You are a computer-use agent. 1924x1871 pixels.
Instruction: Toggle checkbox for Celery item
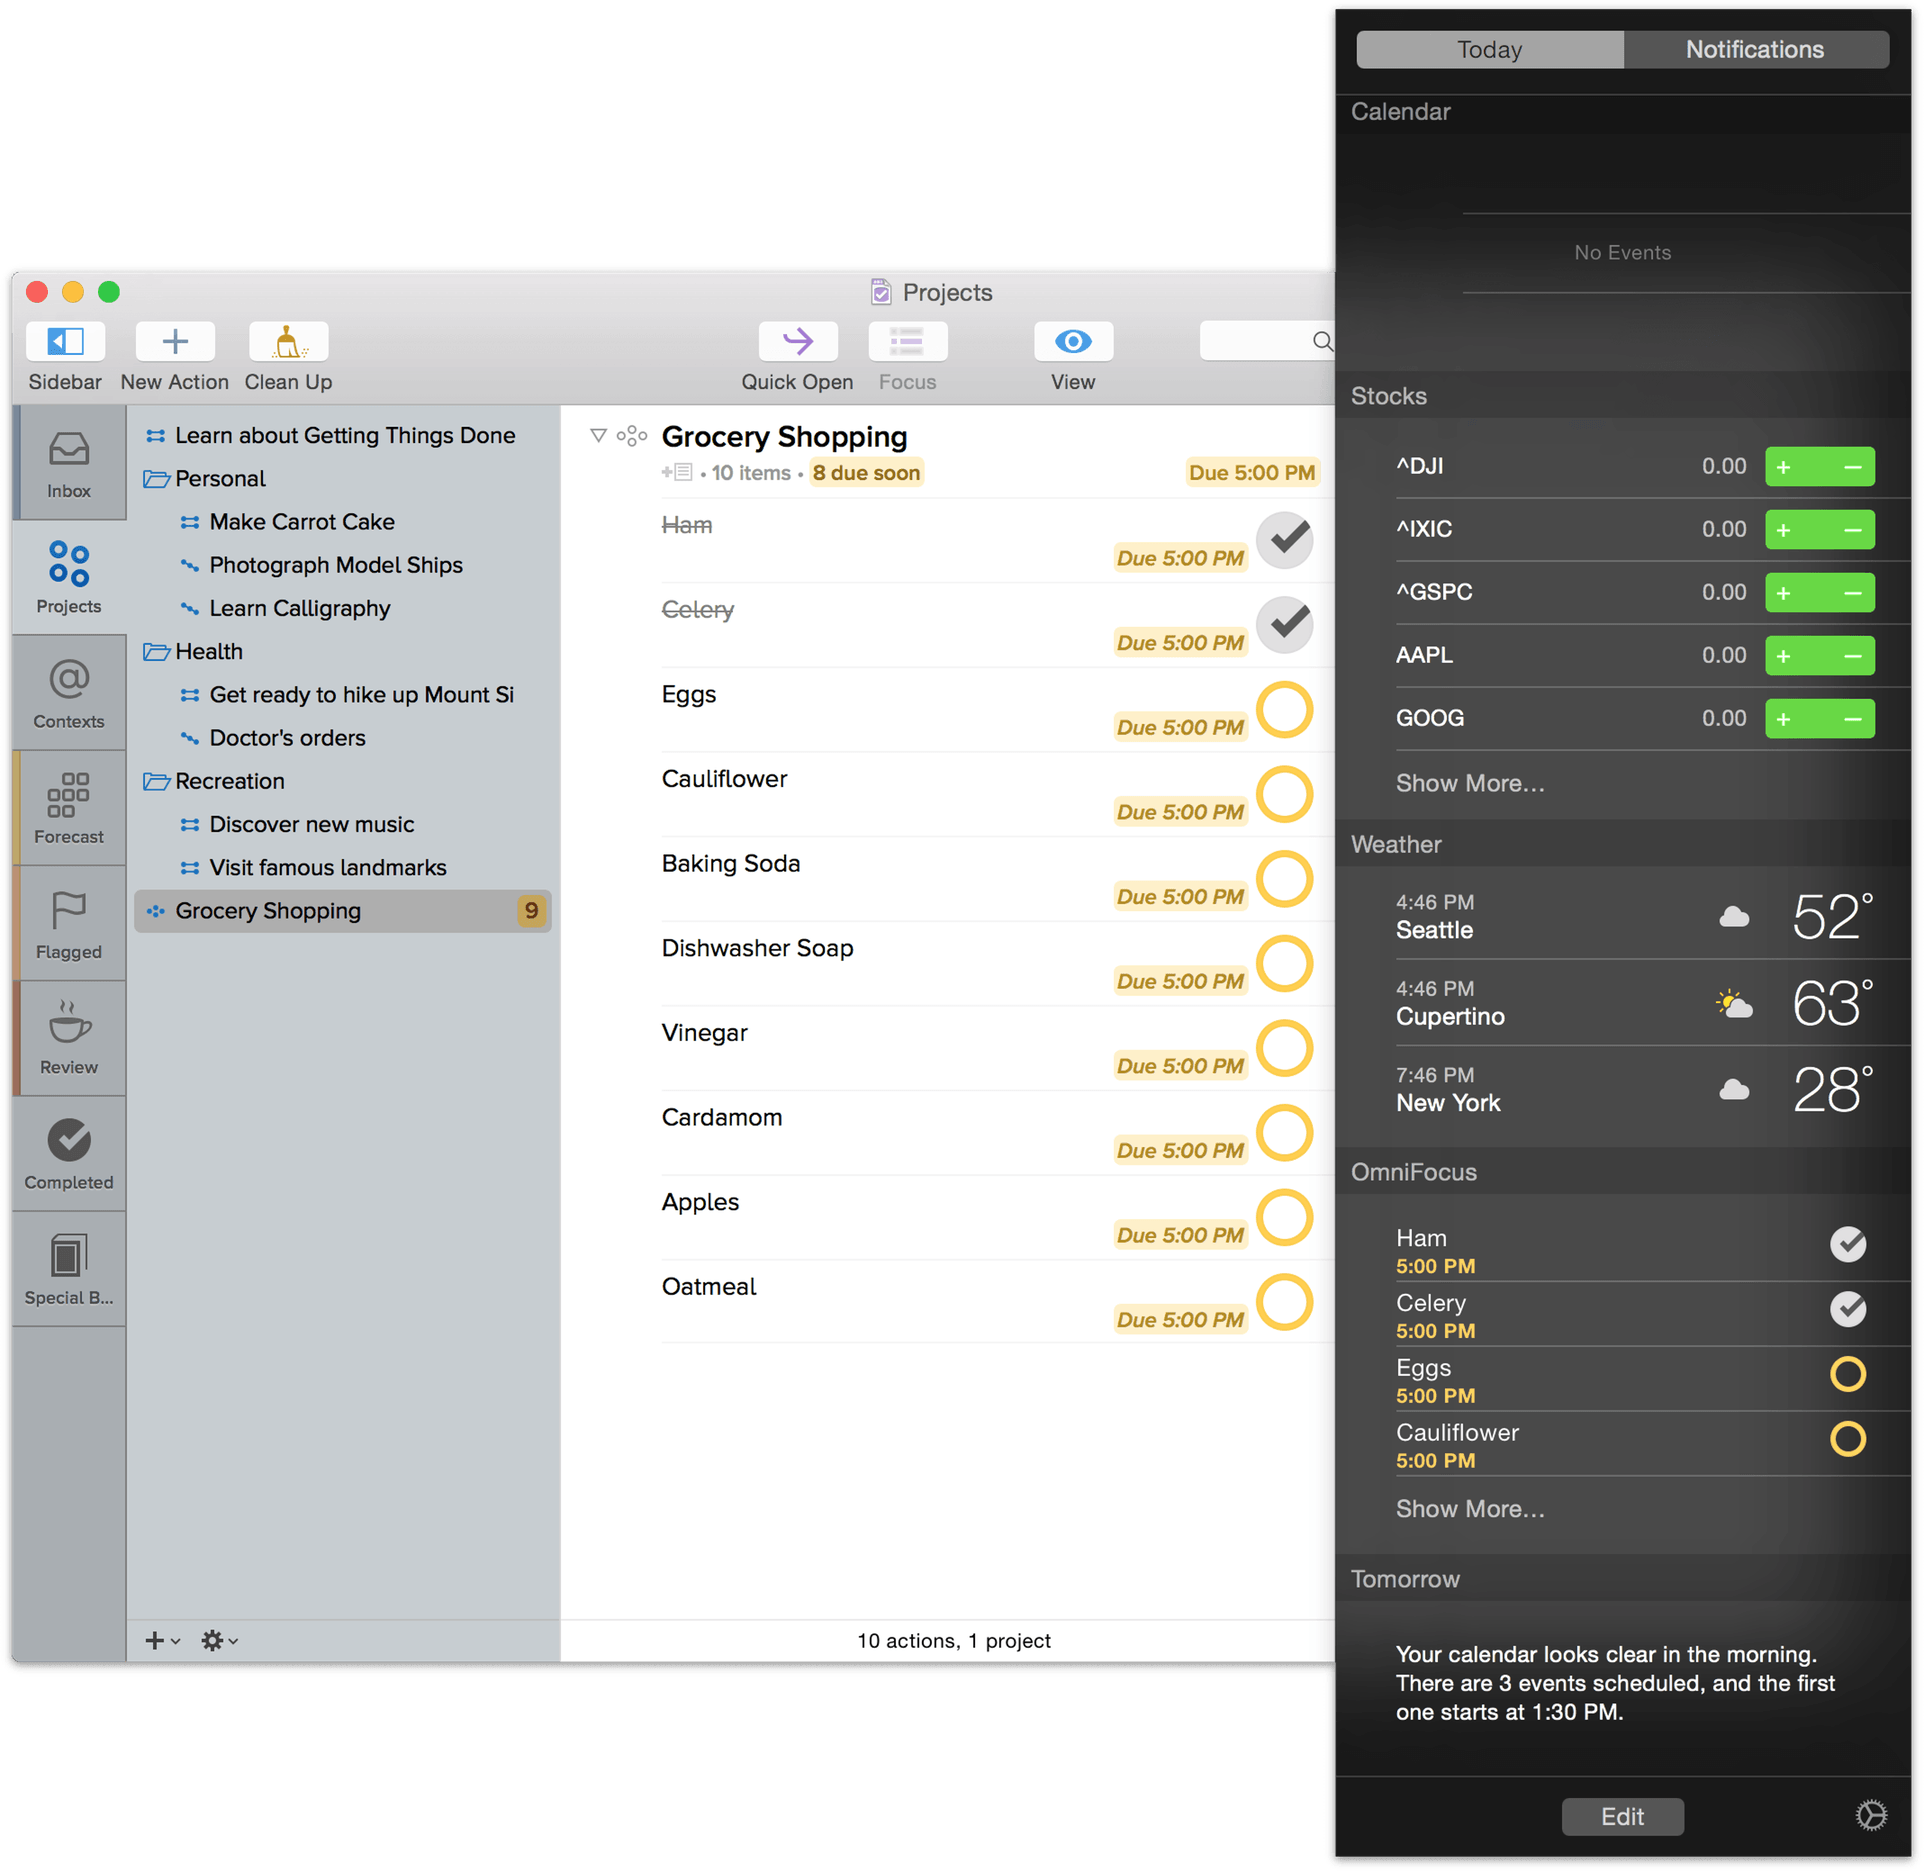click(x=1288, y=622)
